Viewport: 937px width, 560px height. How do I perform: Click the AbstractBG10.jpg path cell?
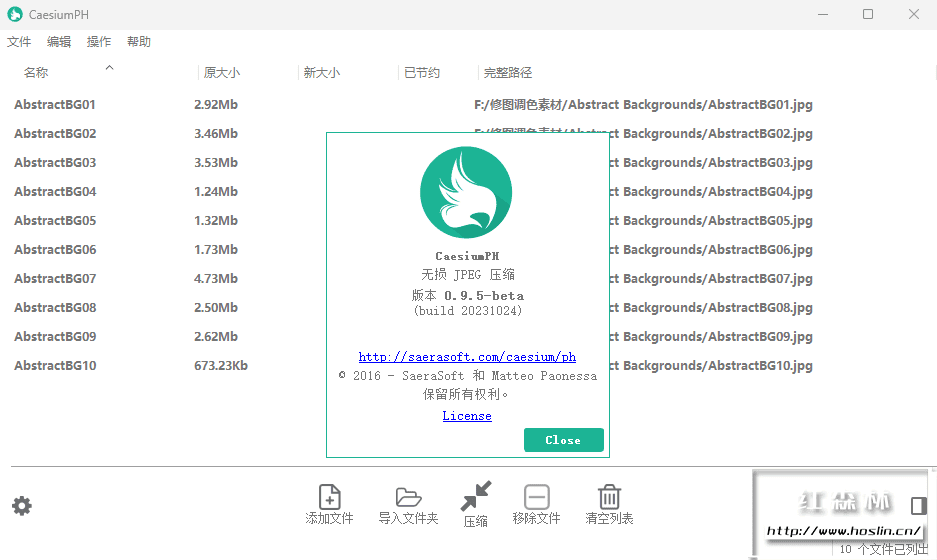(711, 365)
